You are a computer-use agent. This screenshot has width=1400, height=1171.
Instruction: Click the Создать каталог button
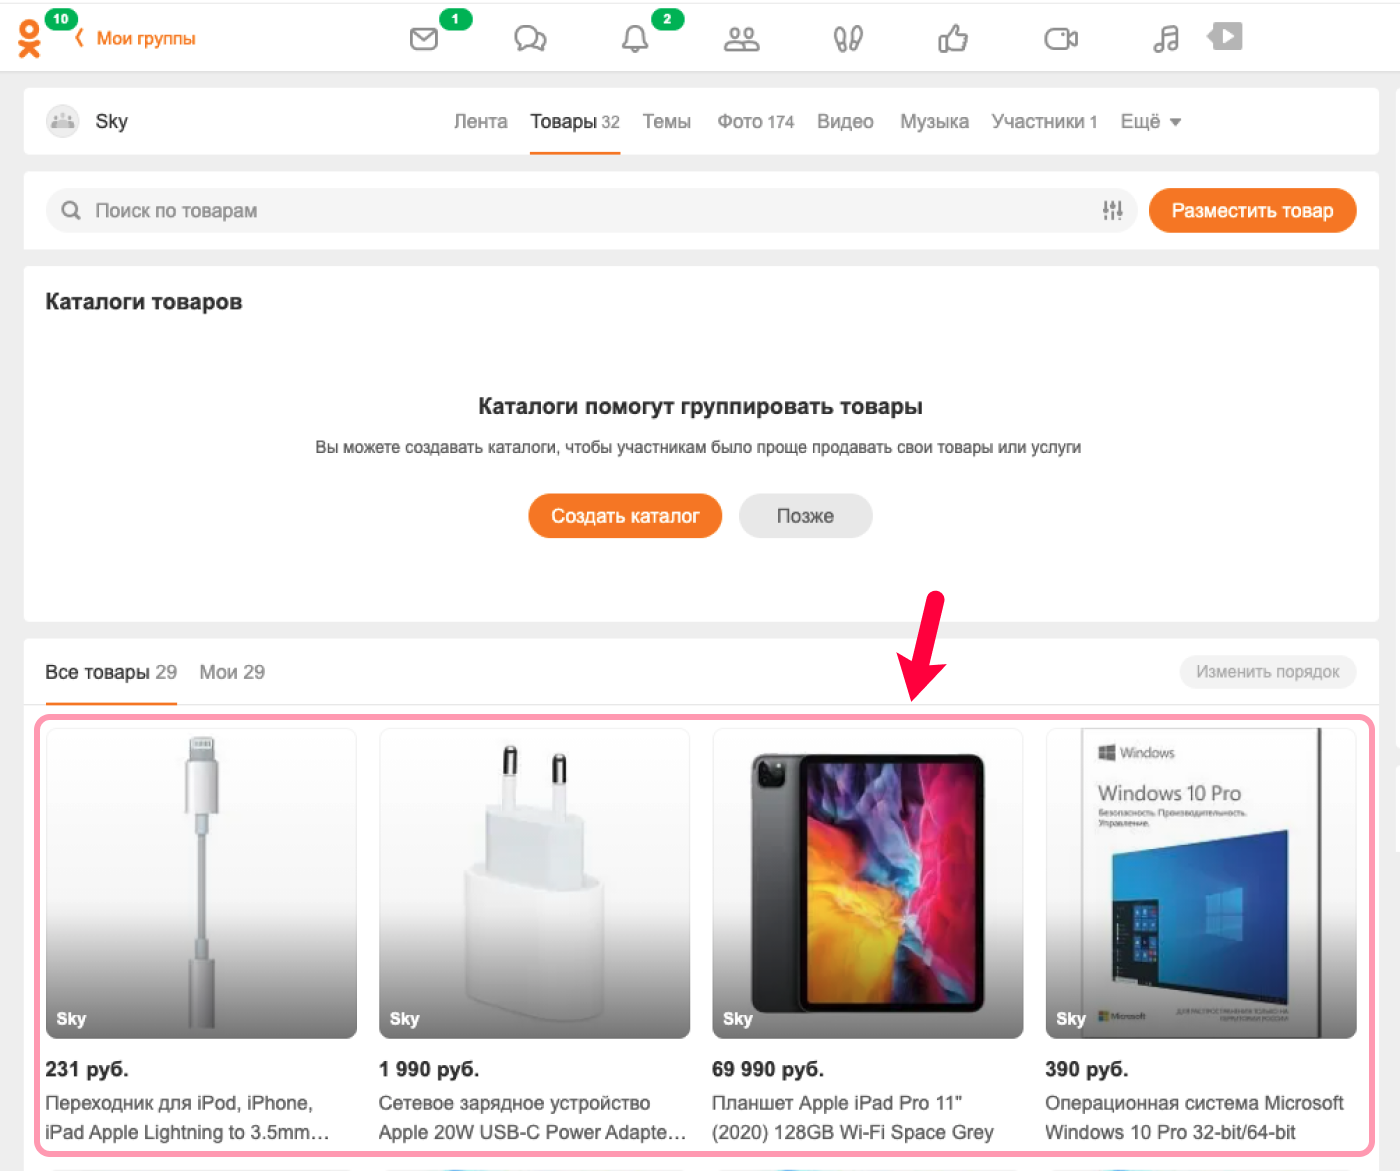pyautogui.click(x=625, y=516)
